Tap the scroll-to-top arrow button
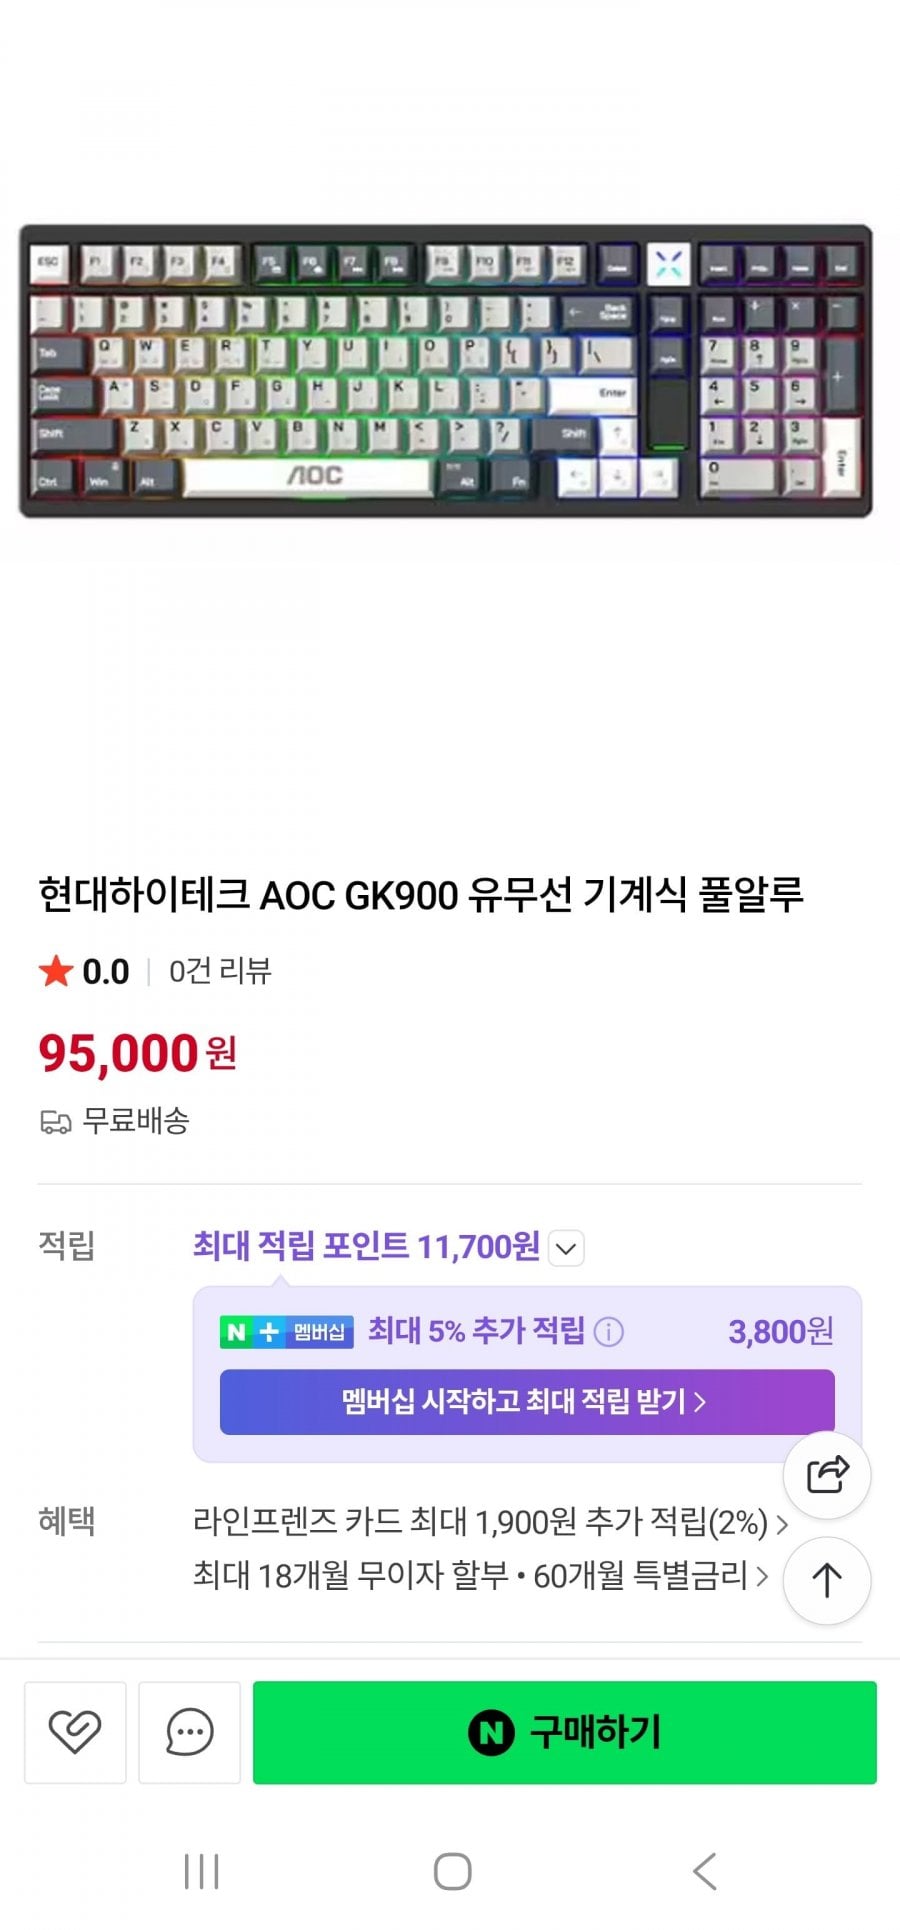The height and width of the screenshot is (1930, 900). tap(827, 1581)
